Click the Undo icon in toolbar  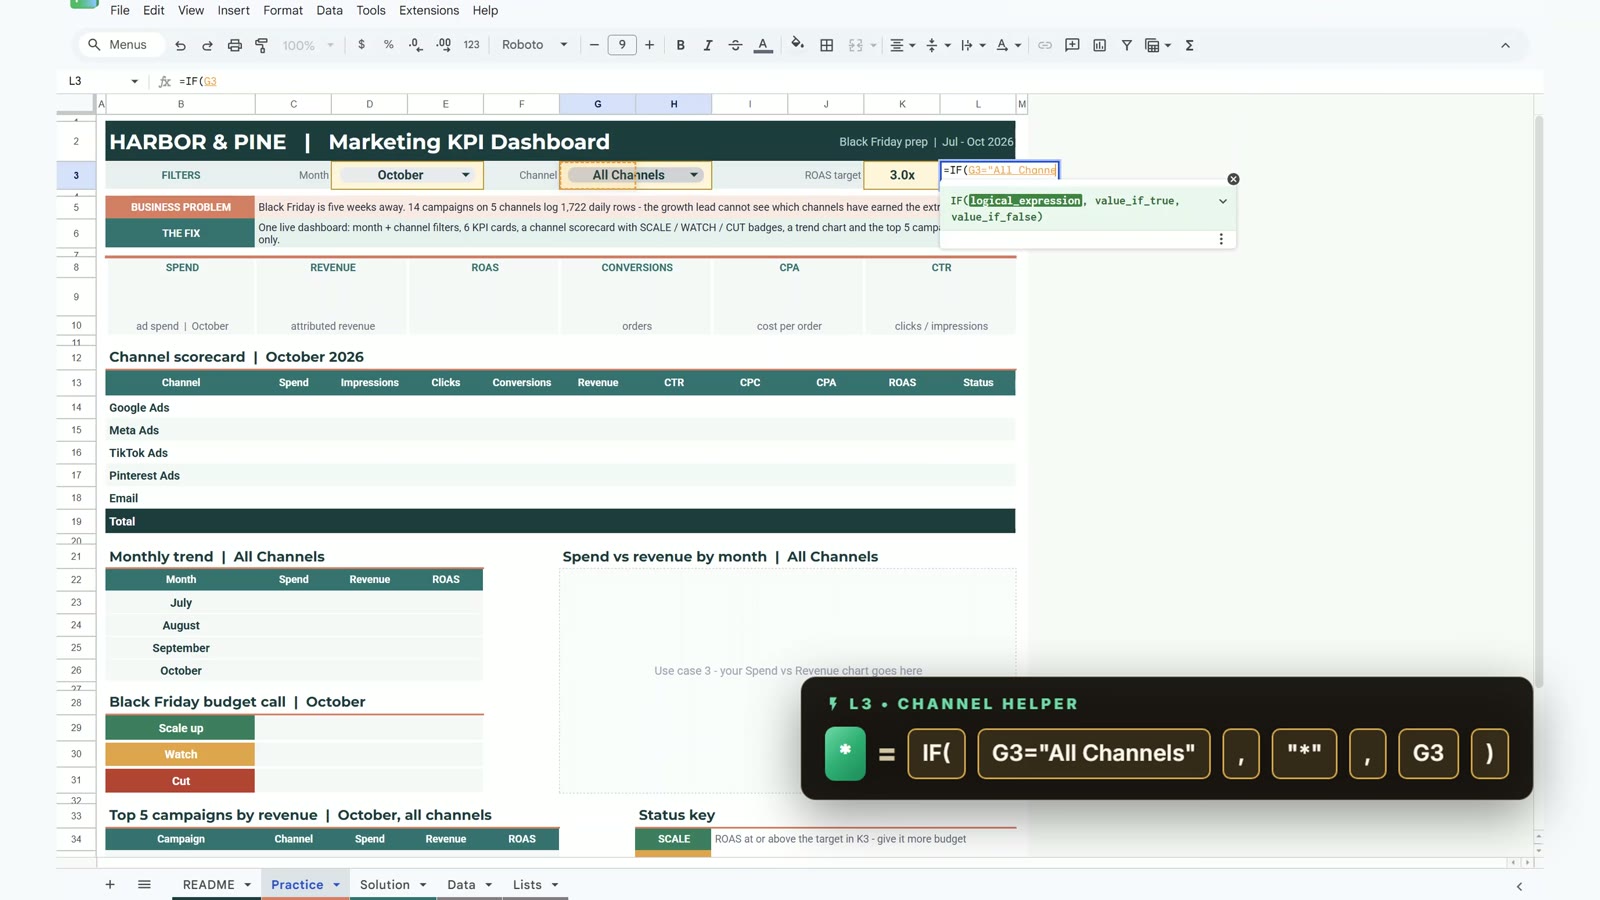[x=180, y=45]
